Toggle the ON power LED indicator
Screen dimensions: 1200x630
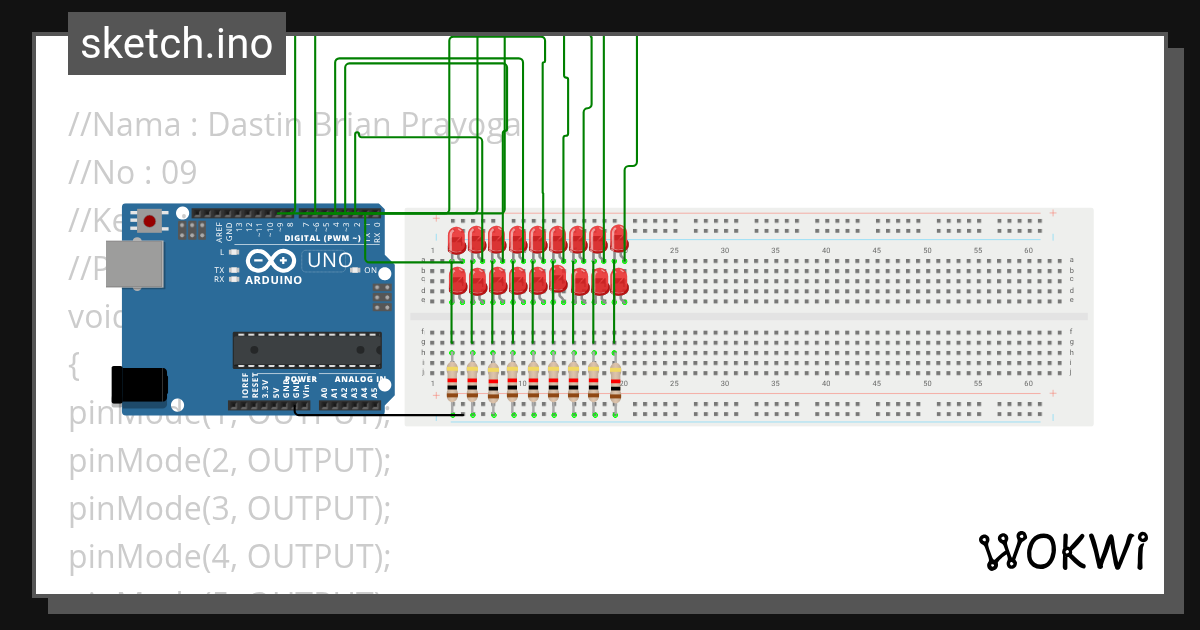355,270
